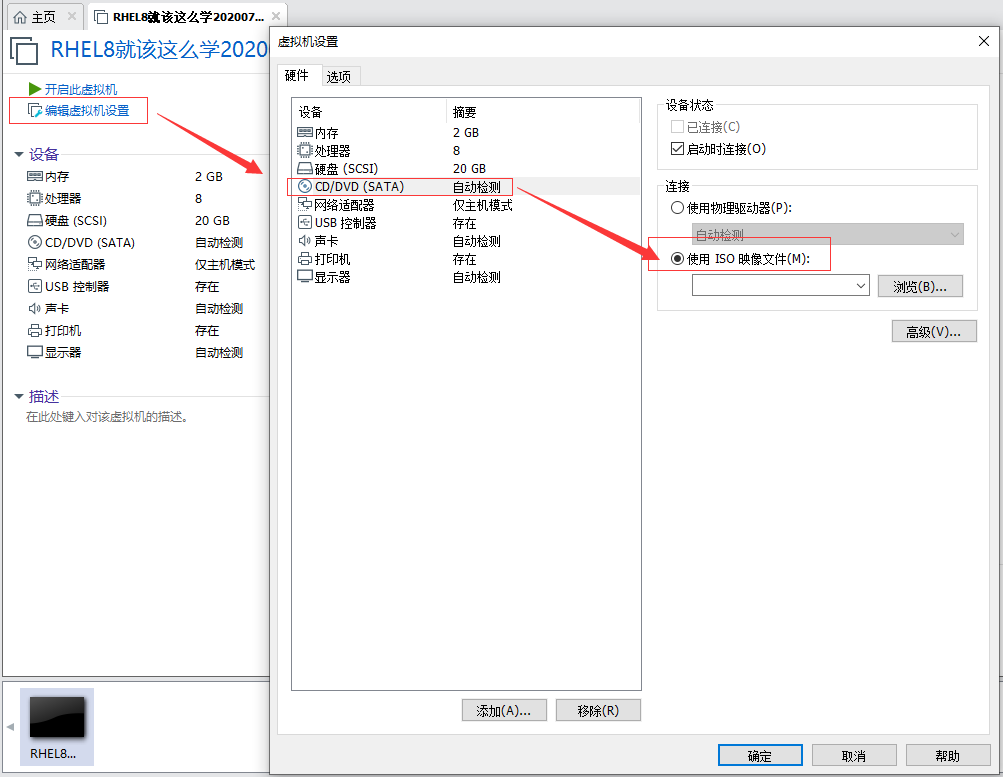Click the 设备 column header in dialog
This screenshot has height=777, width=1003.
pyautogui.click(x=368, y=112)
